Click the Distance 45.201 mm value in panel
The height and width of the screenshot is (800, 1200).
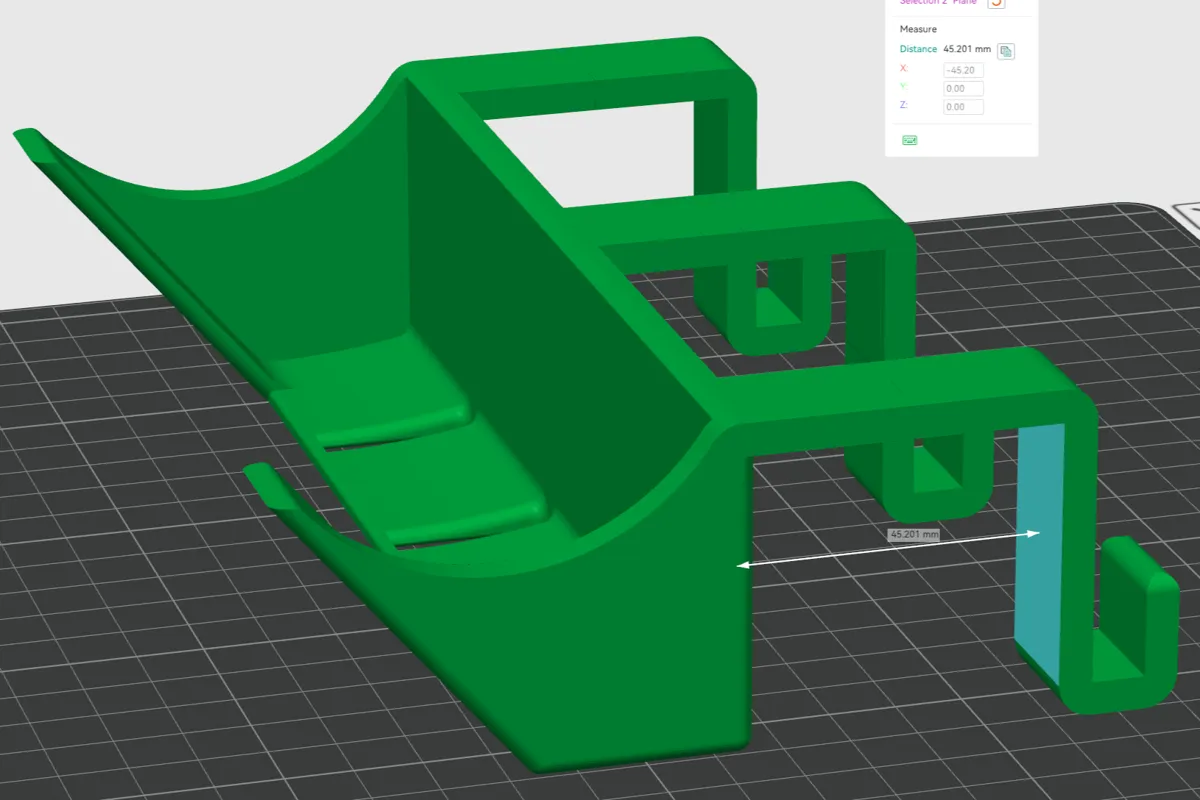(967, 49)
